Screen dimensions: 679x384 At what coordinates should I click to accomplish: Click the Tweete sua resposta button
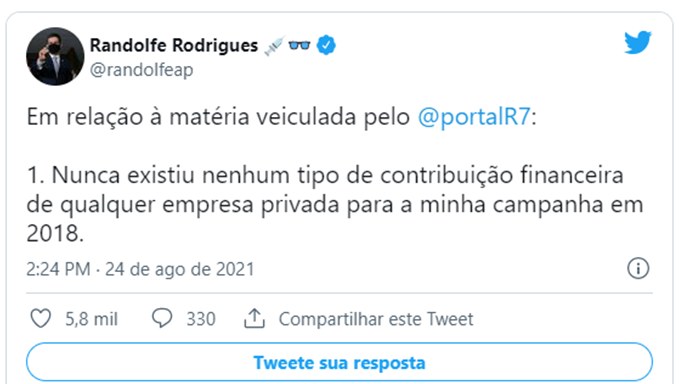[x=340, y=363]
